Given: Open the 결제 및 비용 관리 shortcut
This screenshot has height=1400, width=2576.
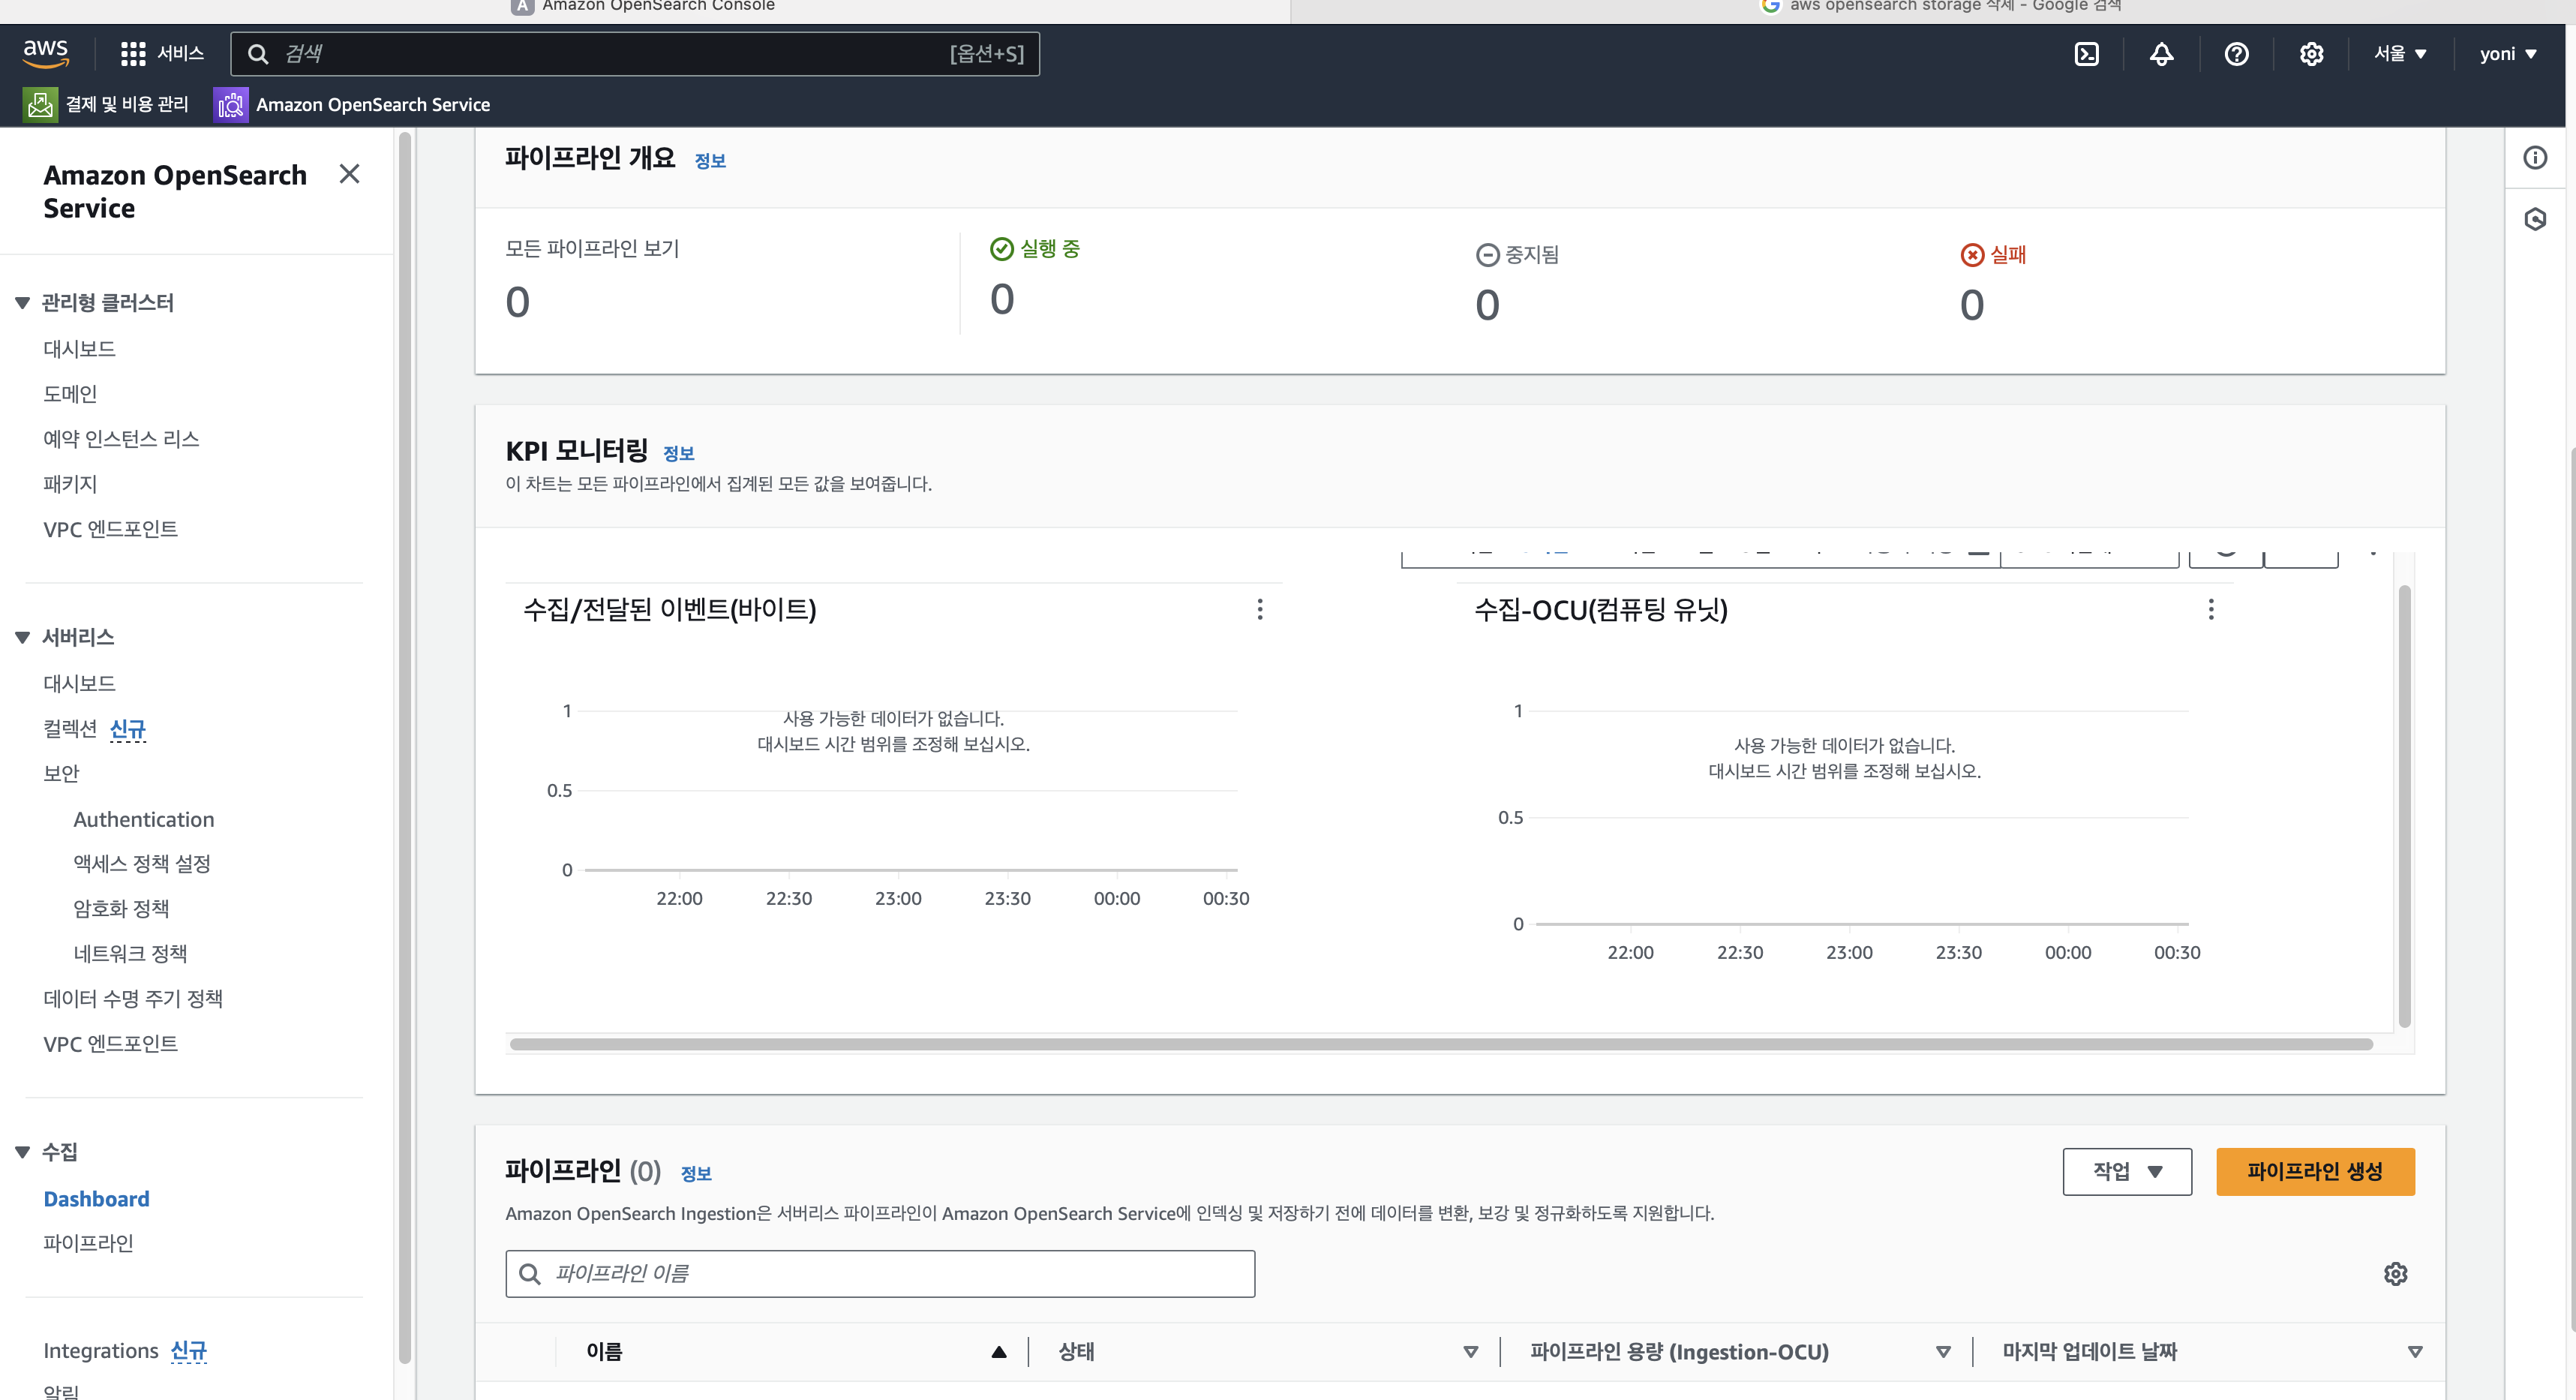Looking at the screenshot, I should click(x=106, y=104).
